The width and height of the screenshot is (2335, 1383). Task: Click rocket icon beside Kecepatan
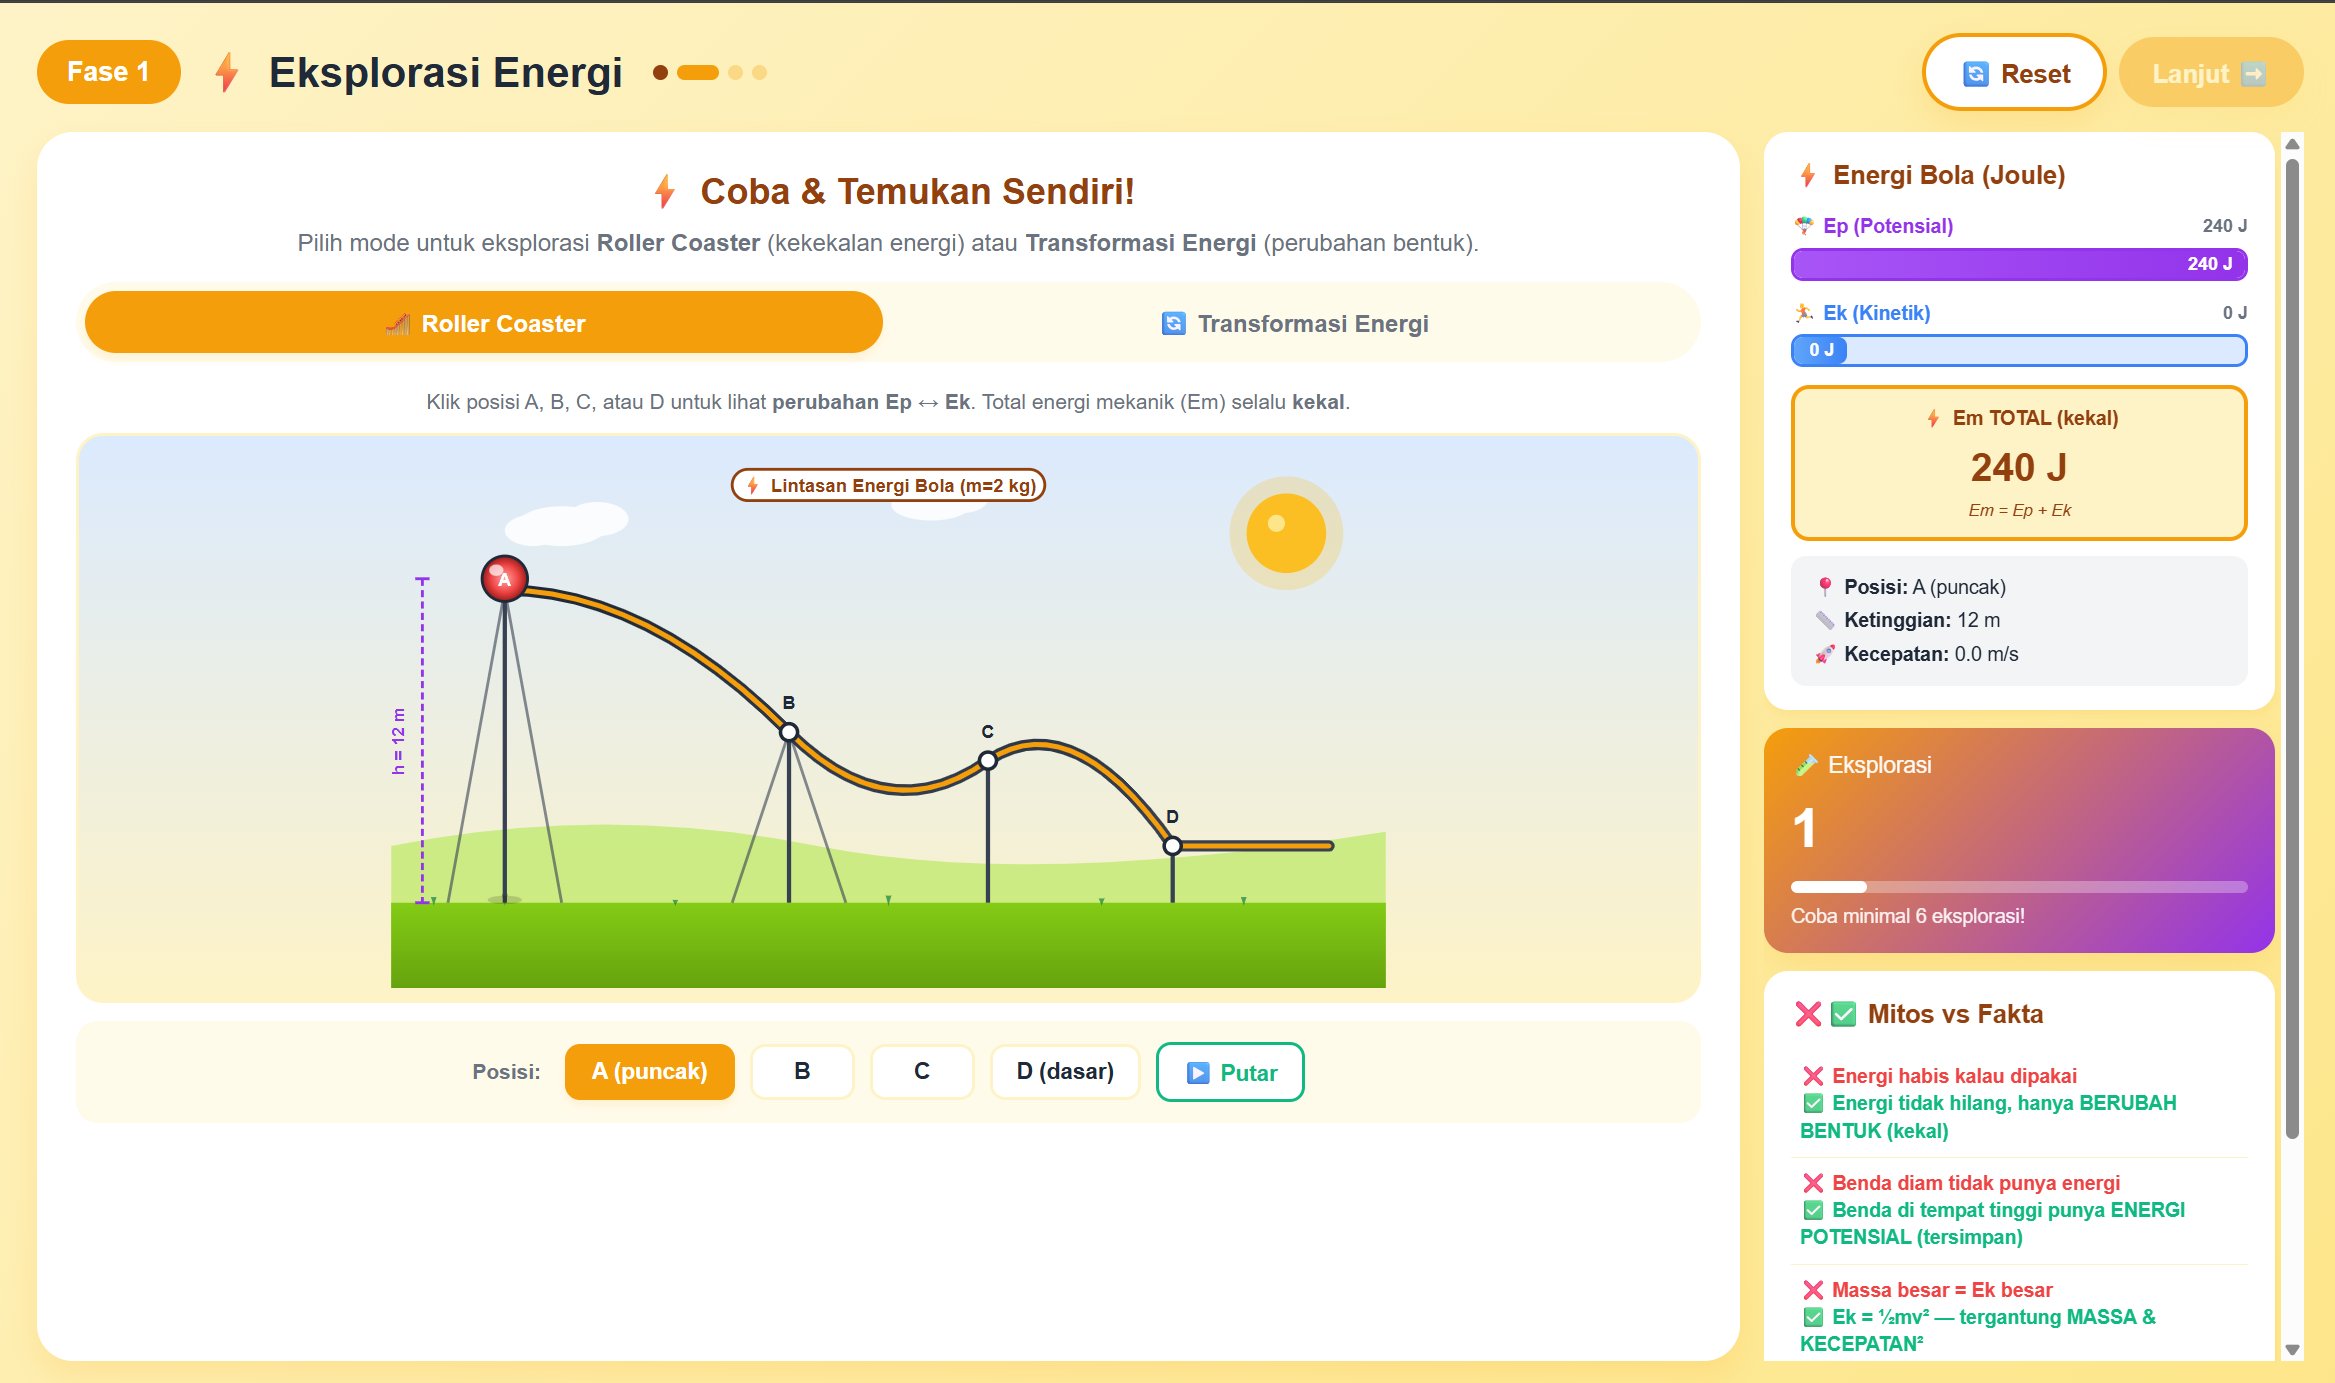(x=1825, y=654)
